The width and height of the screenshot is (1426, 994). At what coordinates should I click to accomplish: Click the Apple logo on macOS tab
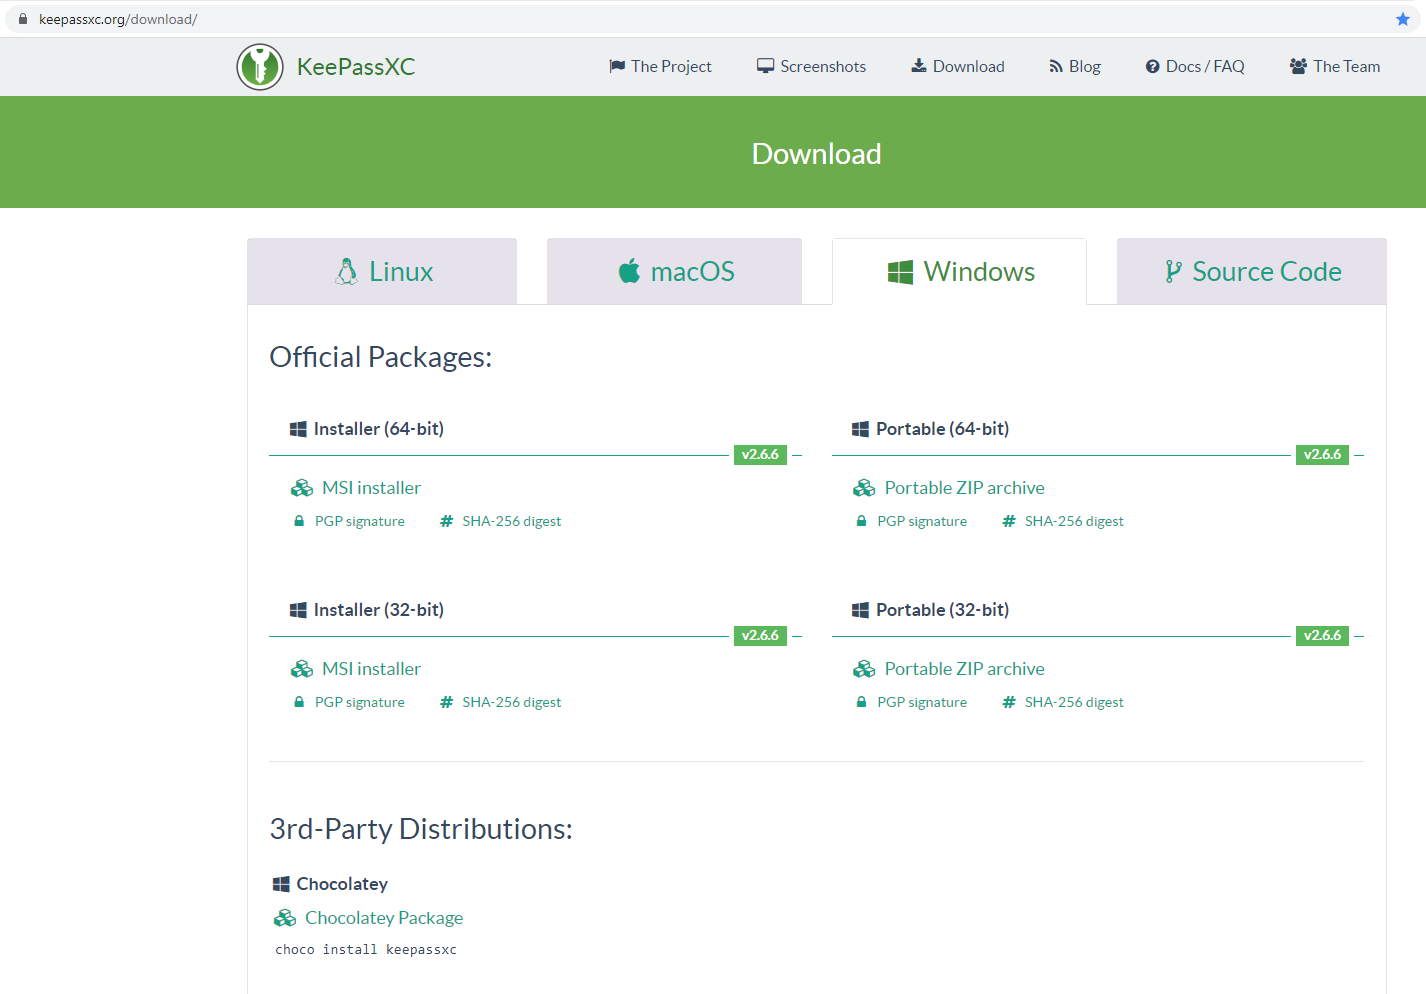629,271
